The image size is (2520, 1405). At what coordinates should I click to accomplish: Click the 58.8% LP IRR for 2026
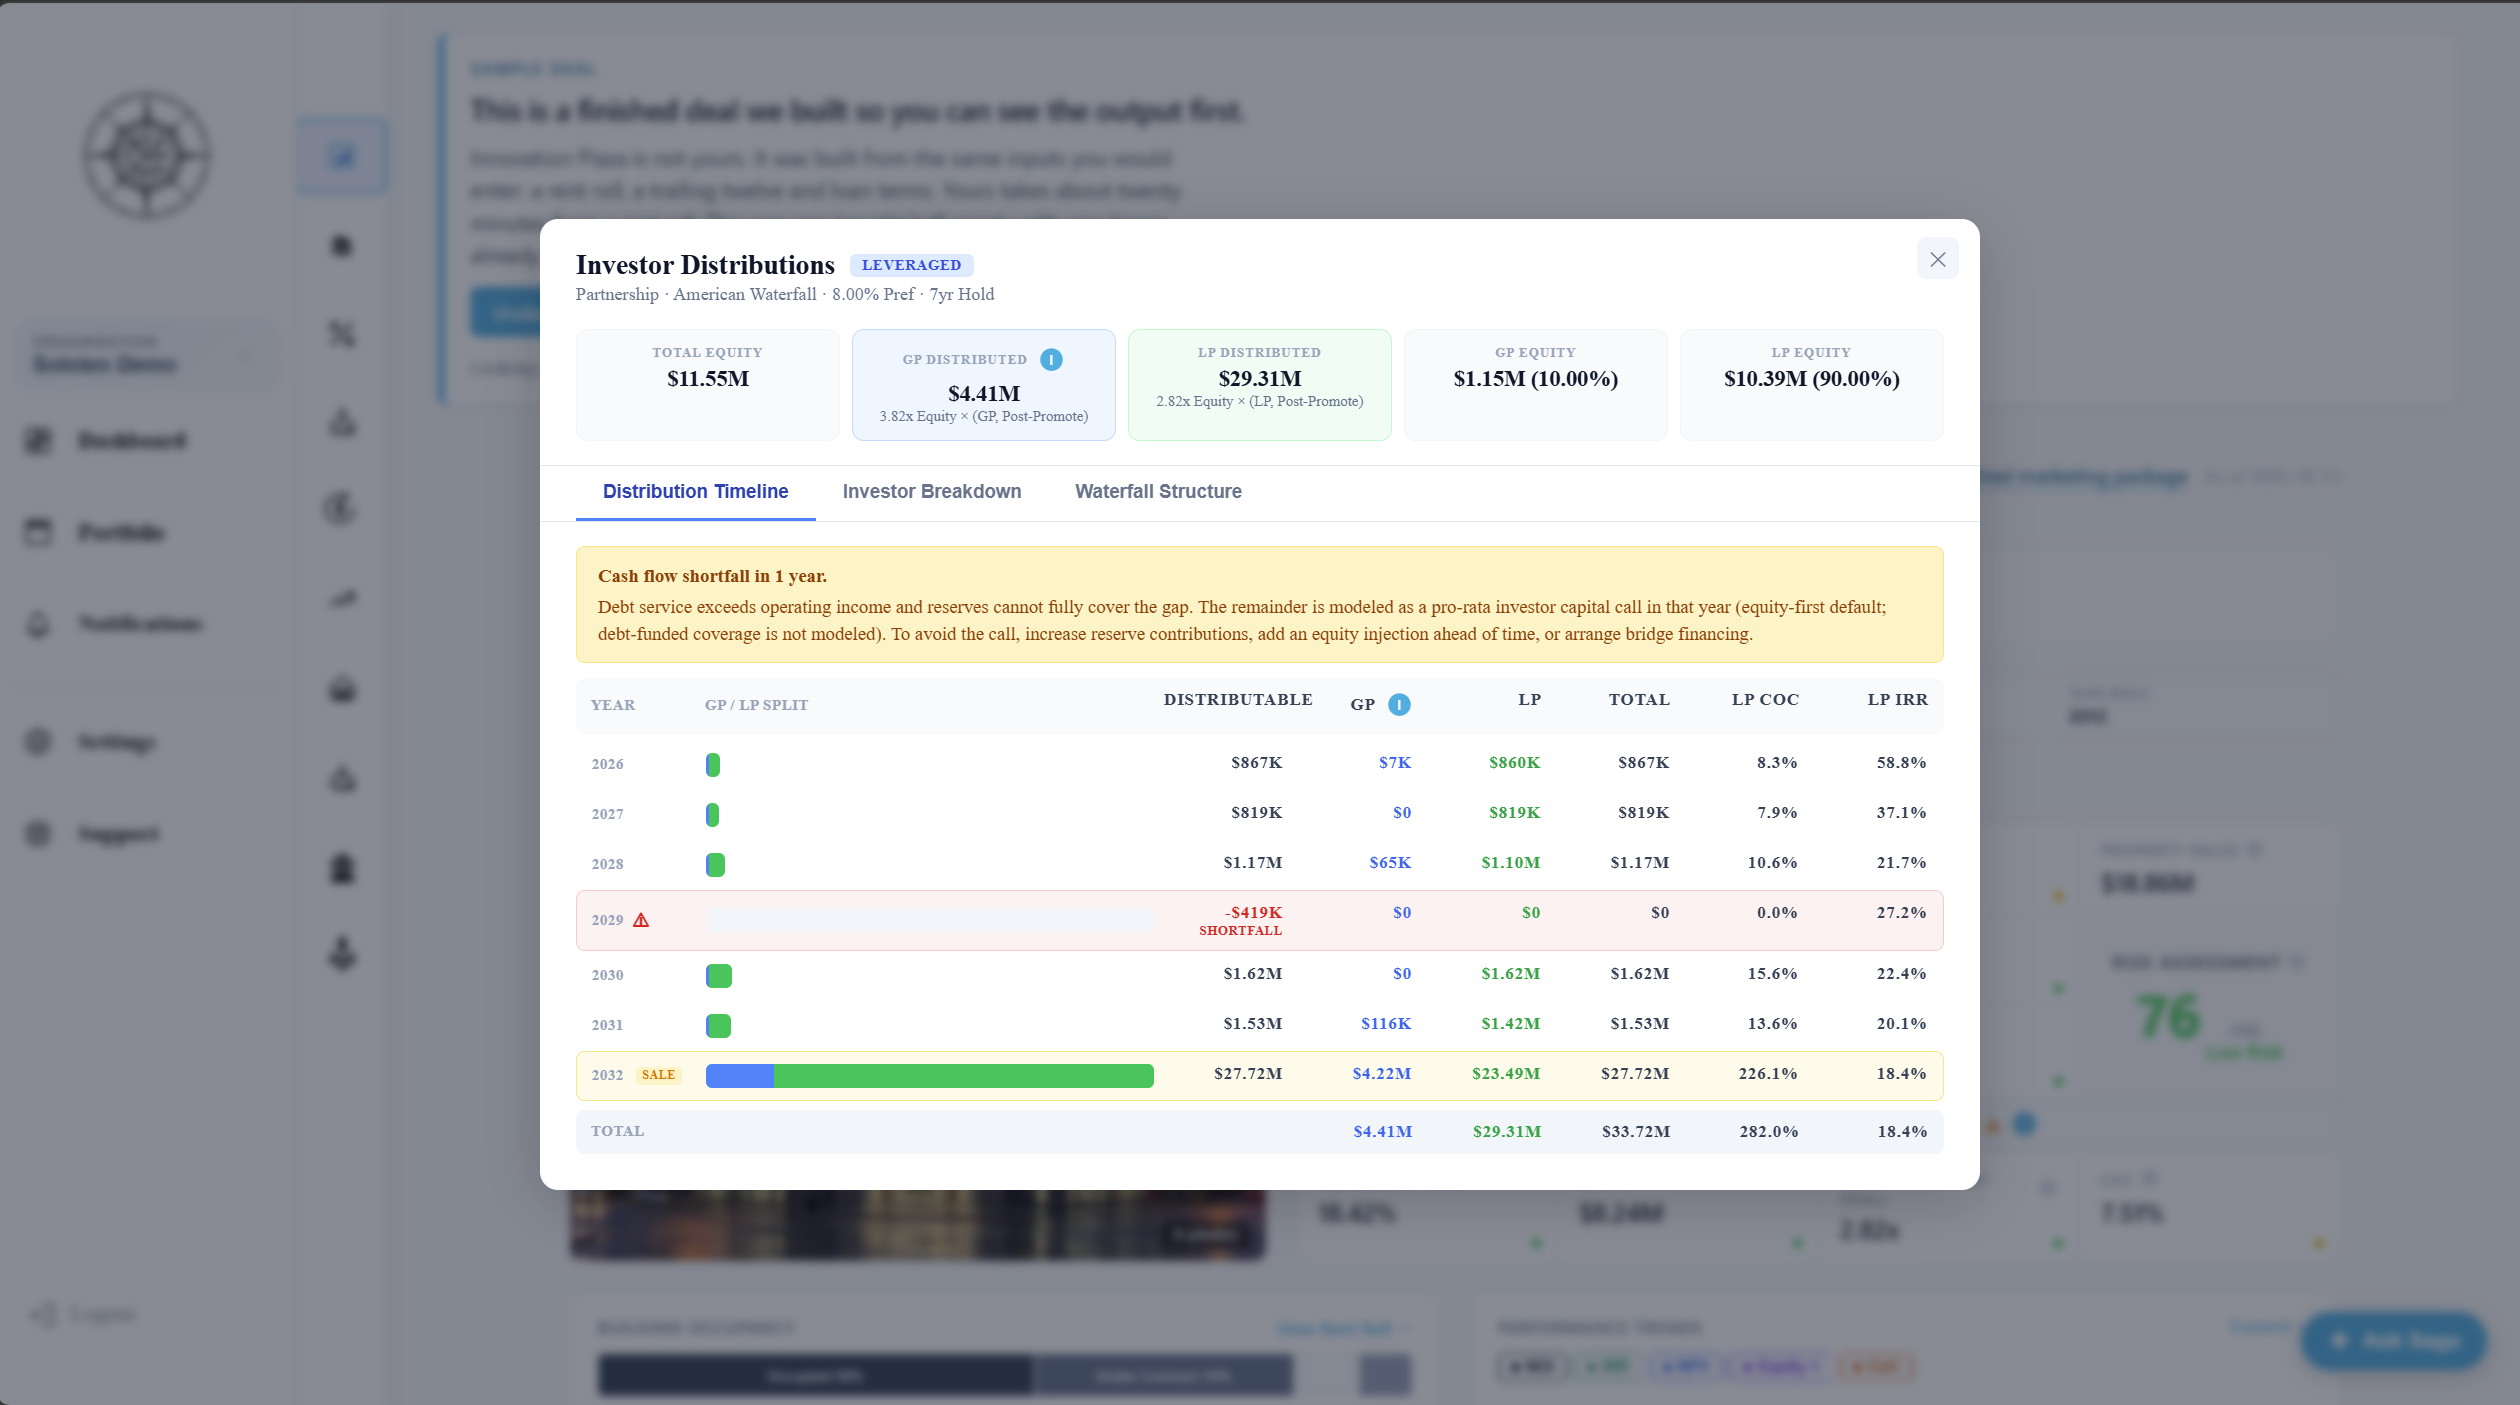coord(1901,763)
